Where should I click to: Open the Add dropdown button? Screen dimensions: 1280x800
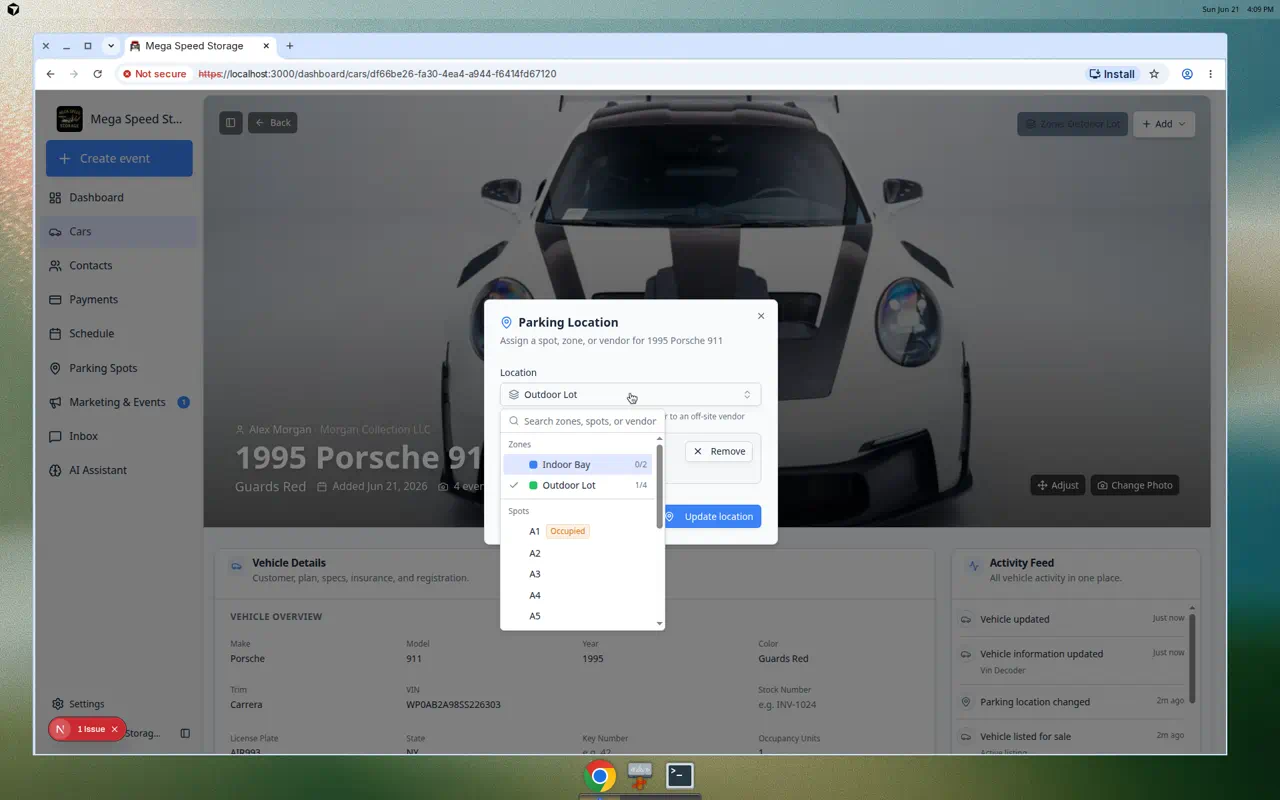click(x=1164, y=124)
